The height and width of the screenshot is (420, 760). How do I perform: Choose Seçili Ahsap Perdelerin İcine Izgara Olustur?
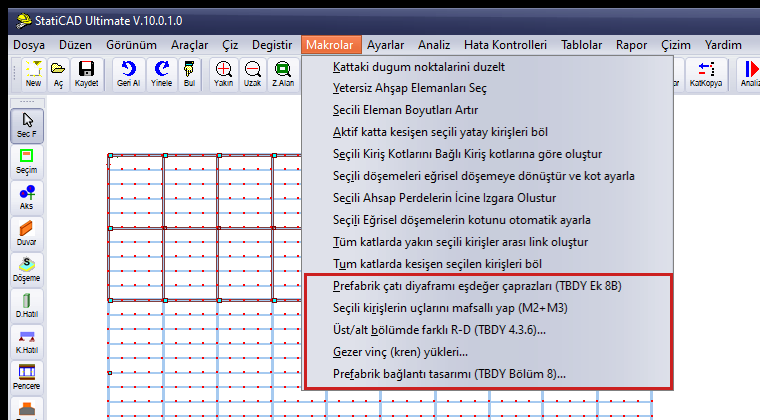[488, 198]
